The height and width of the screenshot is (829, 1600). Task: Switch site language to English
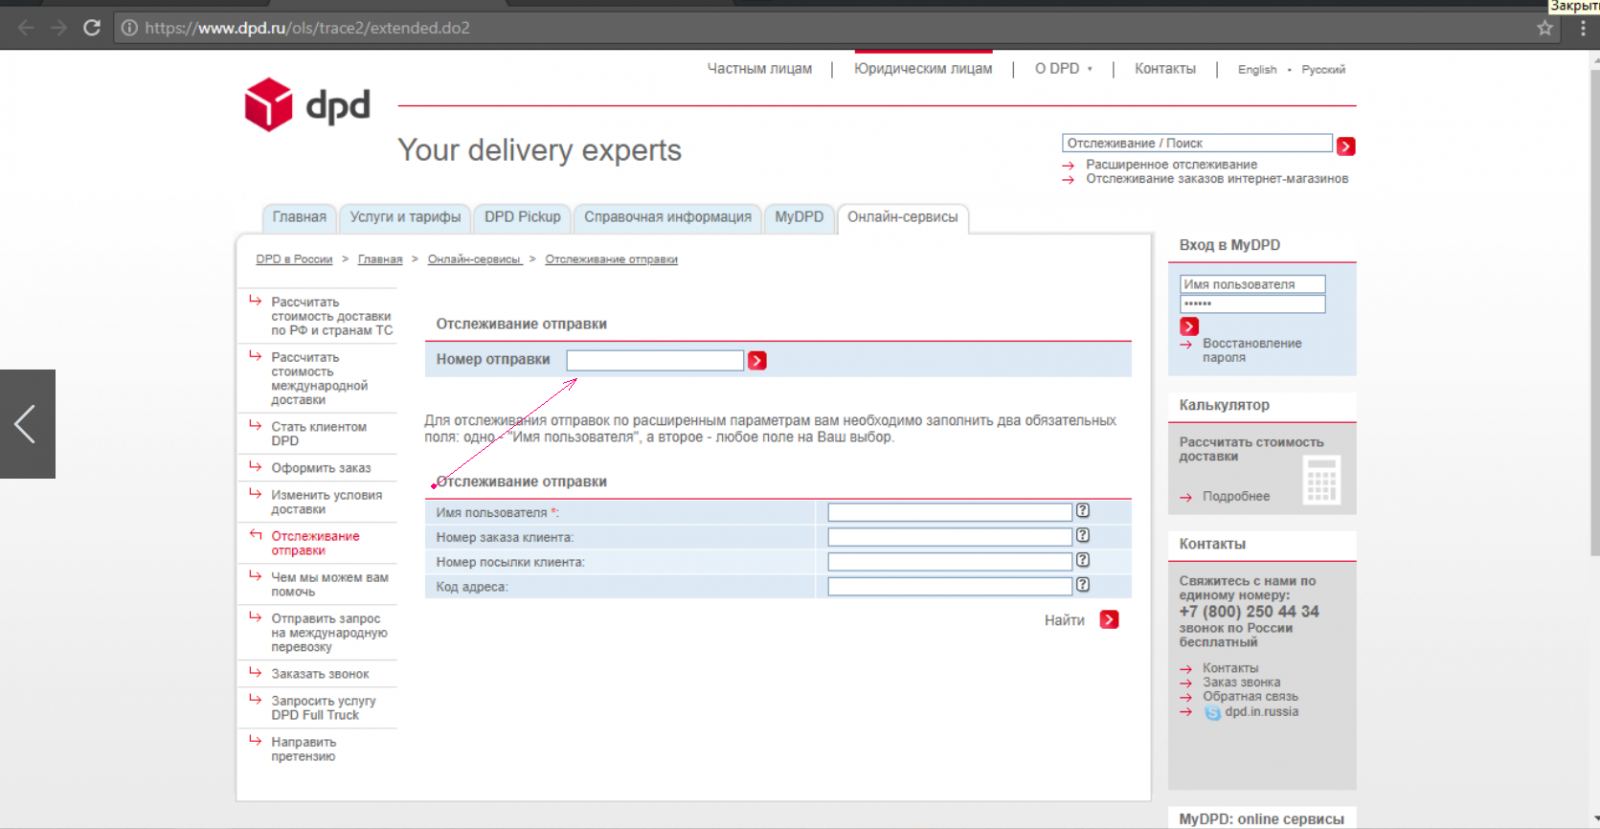click(1257, 70)
